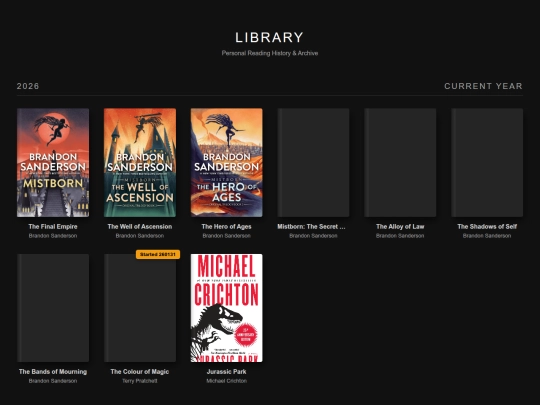The height and width of the screenshot is (405, 540).
Task: Click 'The Shadows of Self' title text
Action: 487,227
